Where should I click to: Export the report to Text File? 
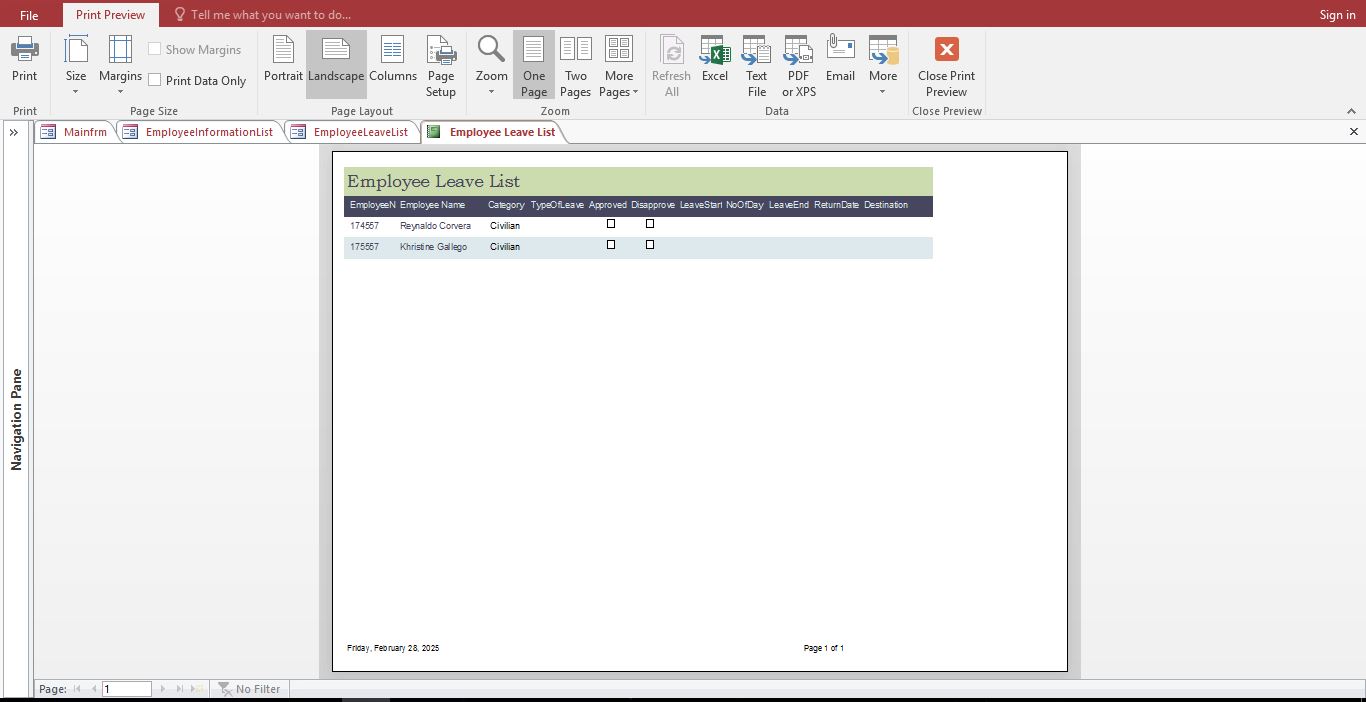coord(757,66)
